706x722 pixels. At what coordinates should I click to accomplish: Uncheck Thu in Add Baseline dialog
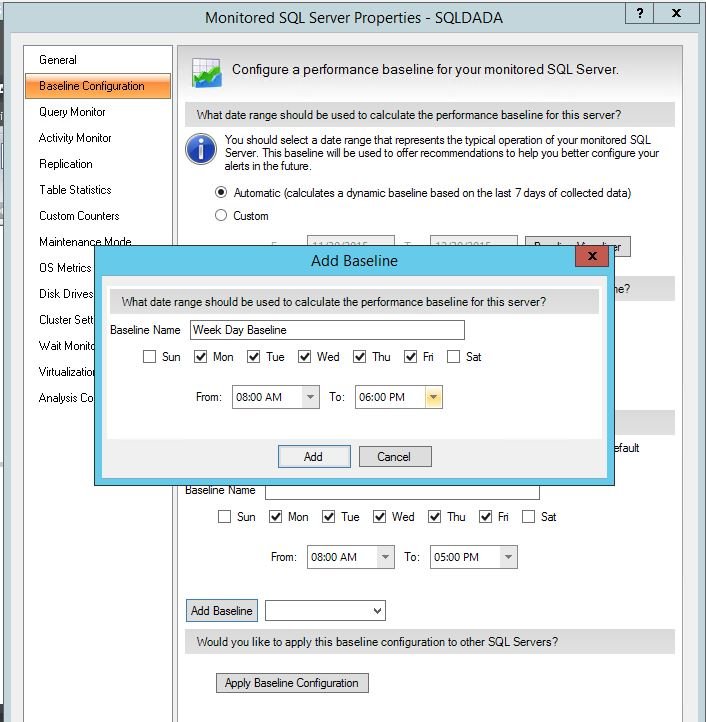[360, 357]
